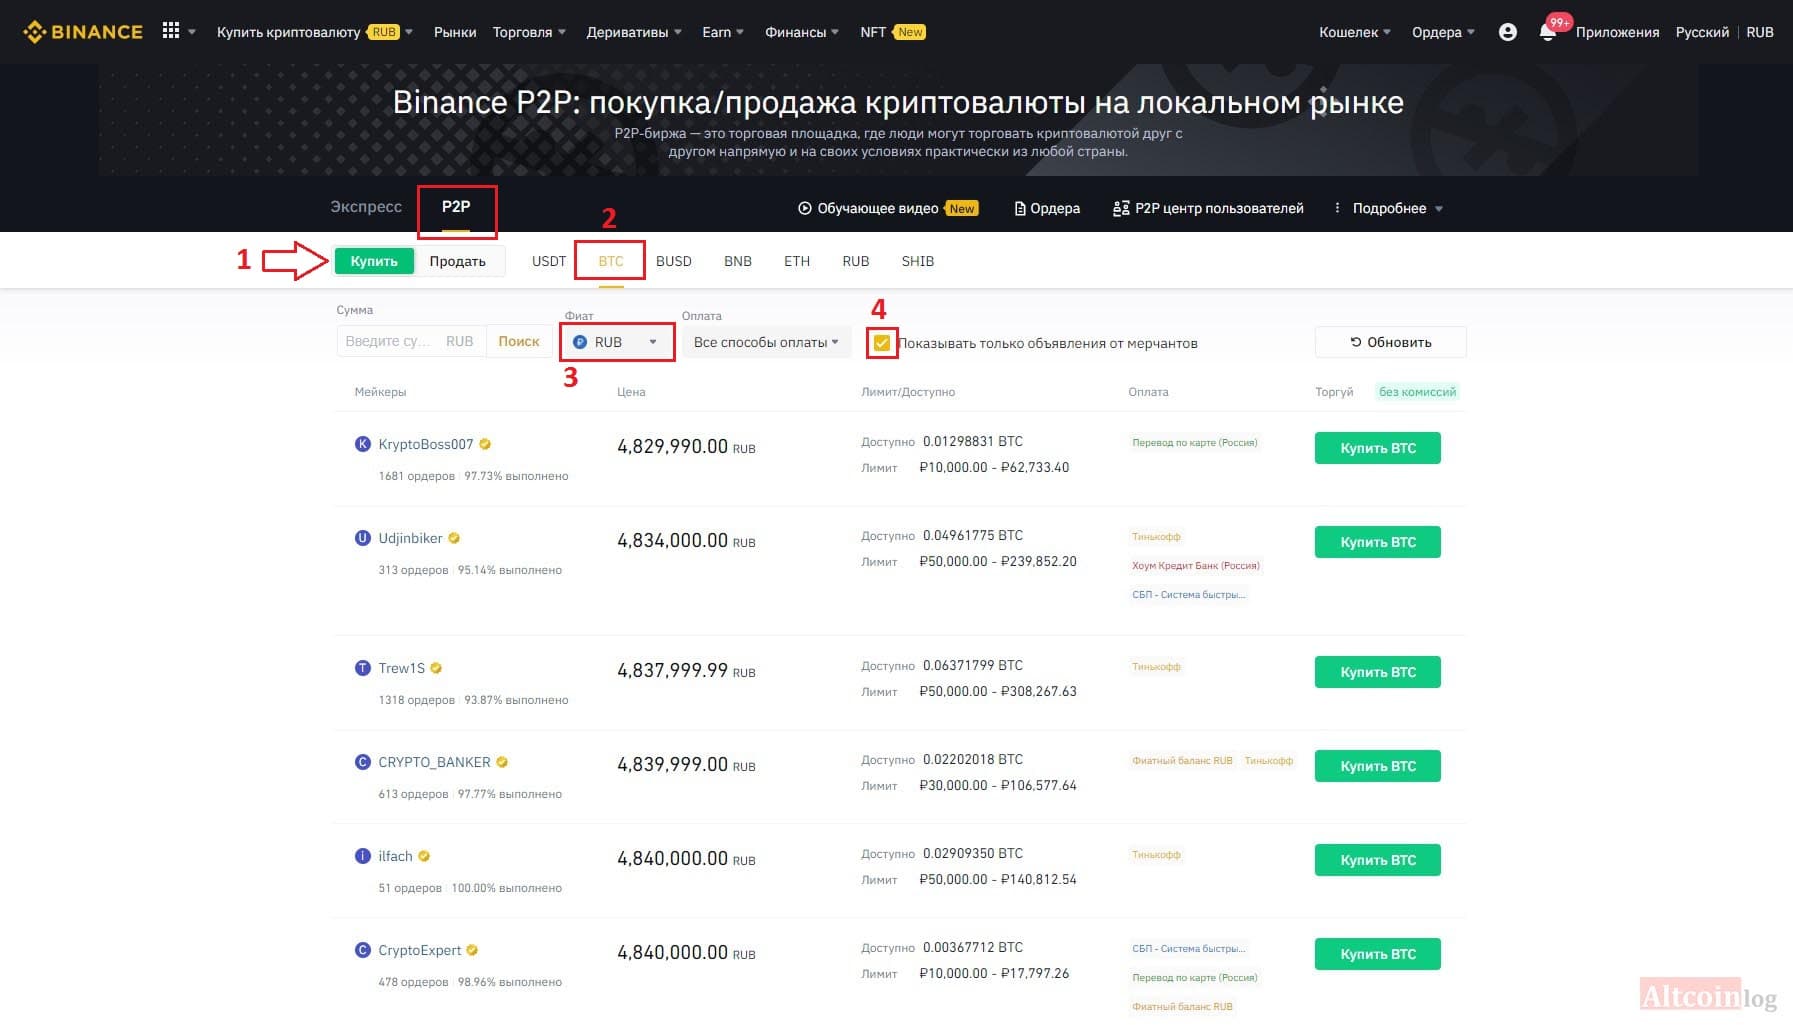This screenshot has width=1793, height=1025.
Task: Click CryptoExpert avatar icon
Action: [363, 950]
